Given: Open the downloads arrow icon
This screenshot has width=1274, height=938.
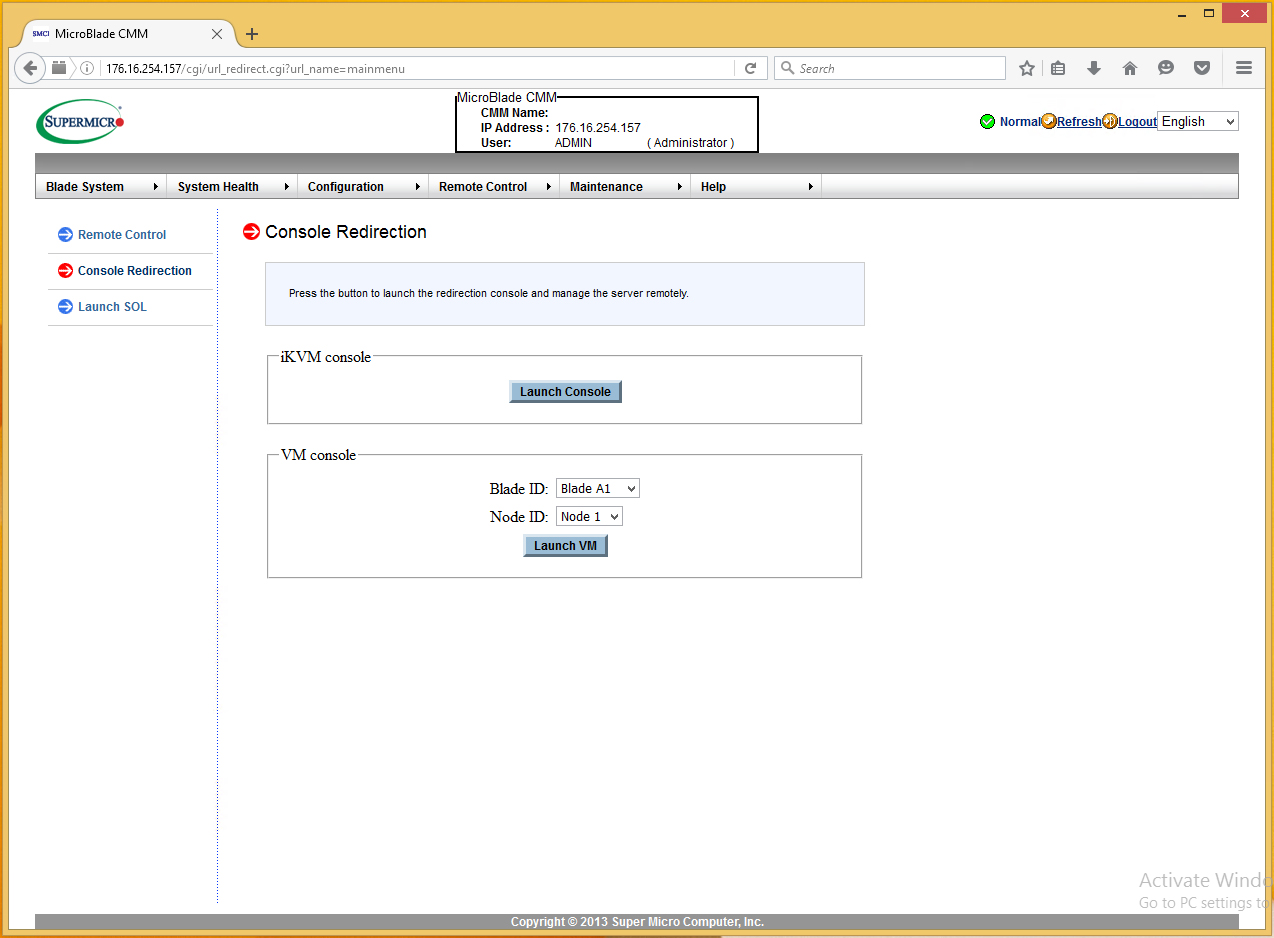Looking at the screenshot, I should 1094,68.
